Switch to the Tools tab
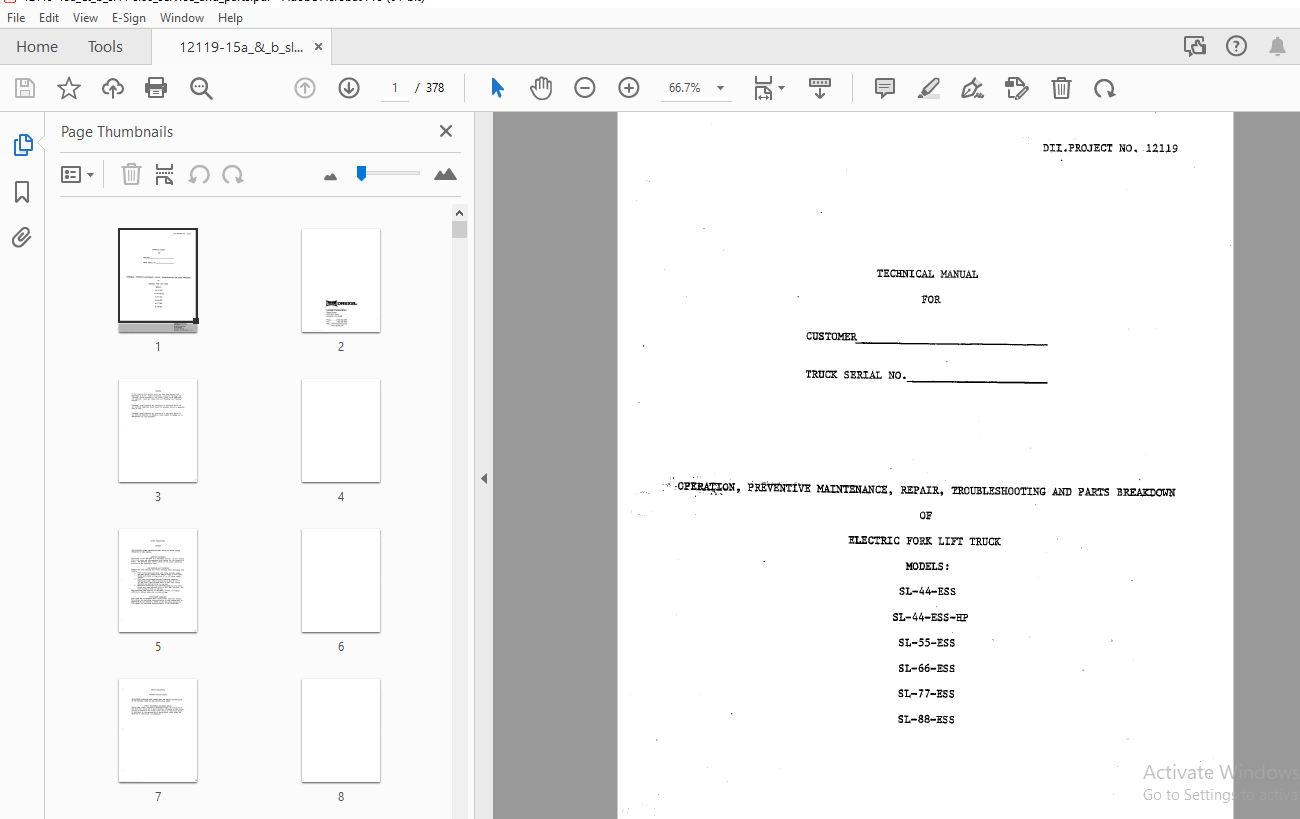The width and height of the screenshot is (1300, 819). 105,47
